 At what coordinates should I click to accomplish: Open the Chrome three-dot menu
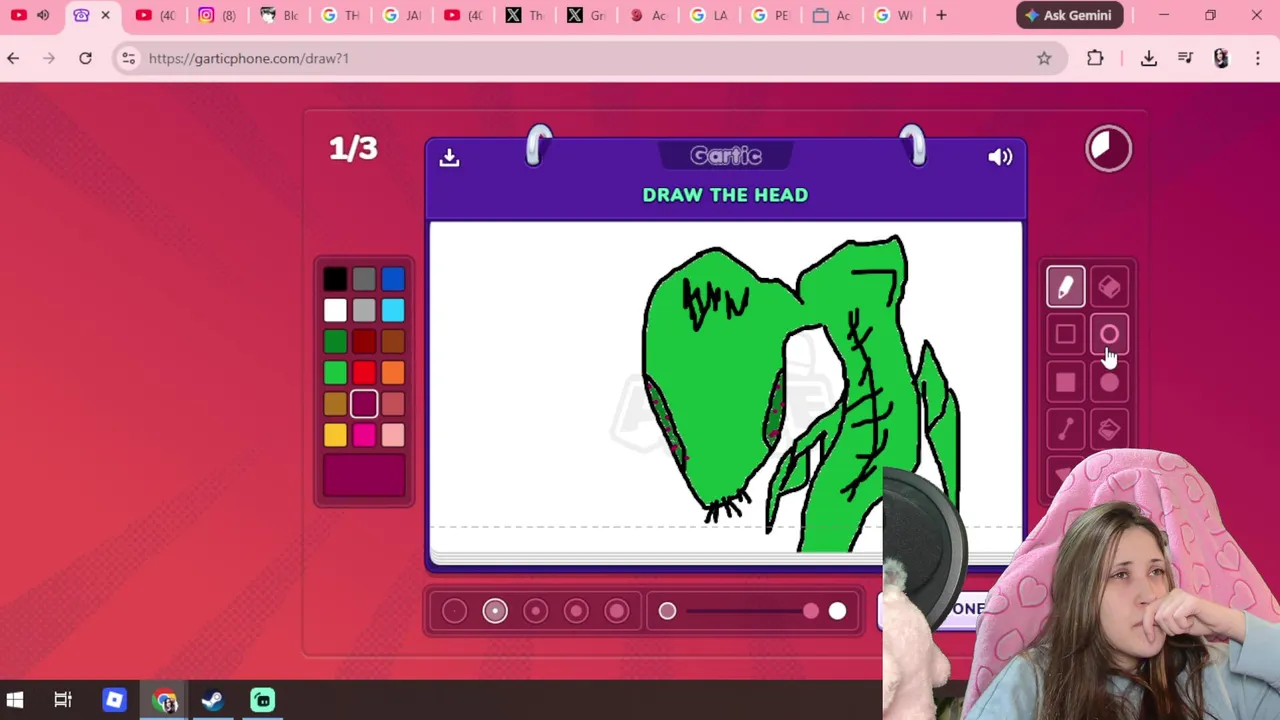click(x=1258, y=58)
